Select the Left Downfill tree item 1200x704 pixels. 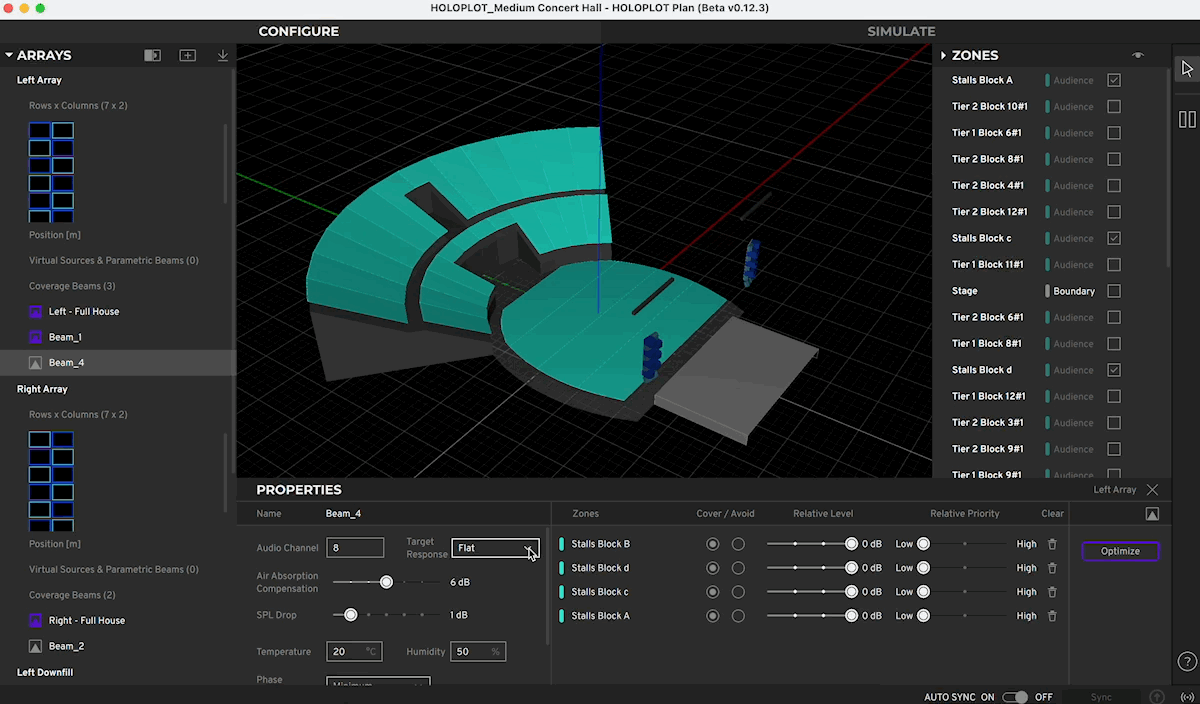click(45, 673)
